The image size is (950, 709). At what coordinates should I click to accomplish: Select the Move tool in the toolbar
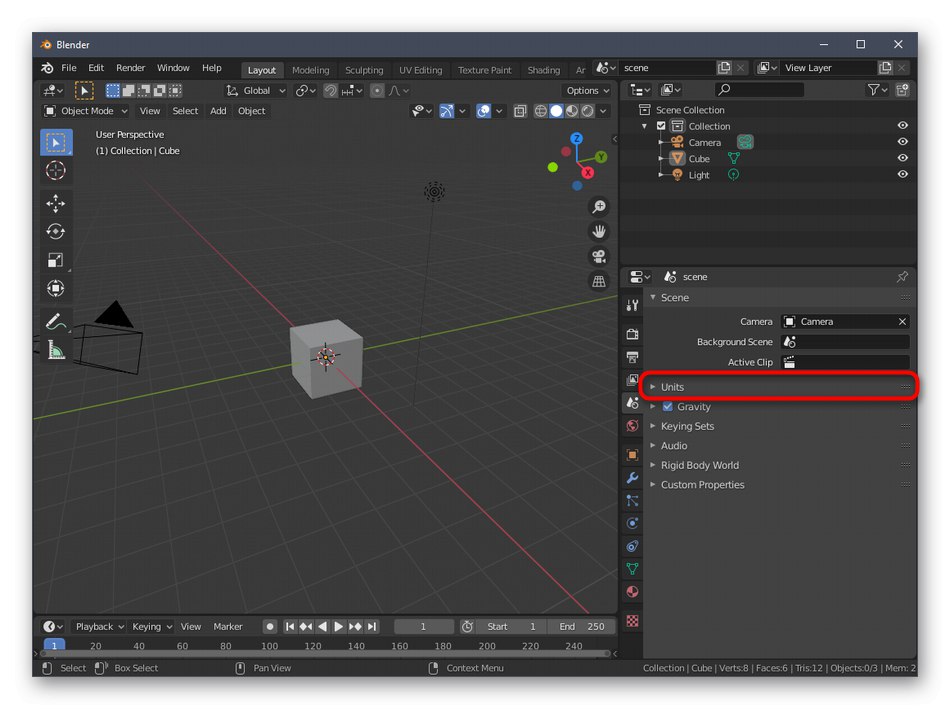[x=56, y=204]
